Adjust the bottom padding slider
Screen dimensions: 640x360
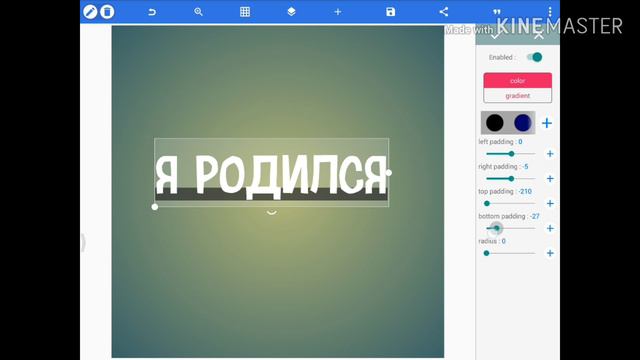(511, 228)
